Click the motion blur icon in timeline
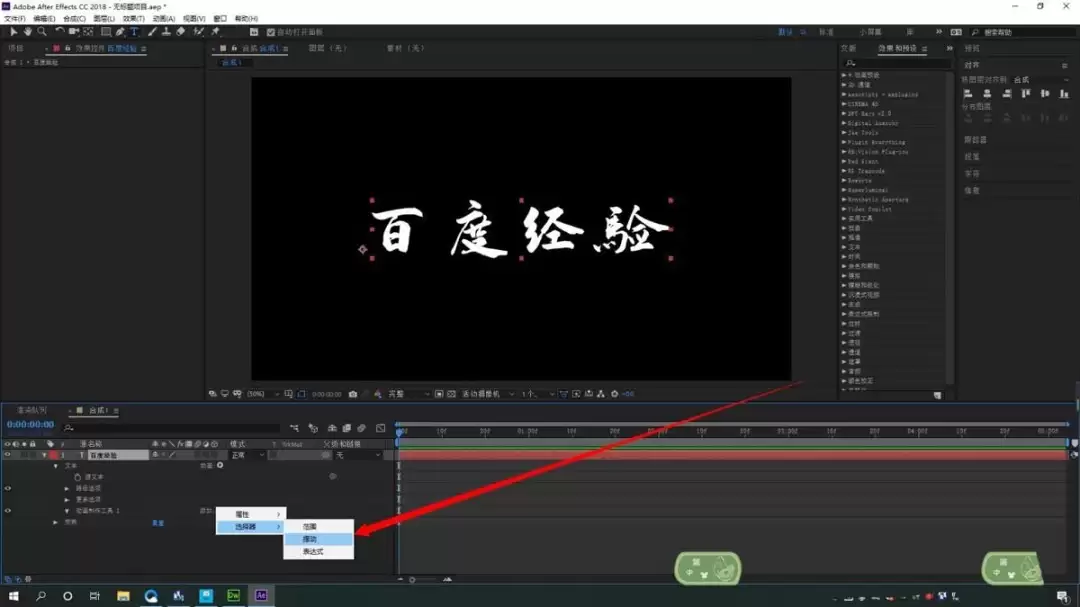Viewport: 1080px width, 607px height. tap(362, 429)
